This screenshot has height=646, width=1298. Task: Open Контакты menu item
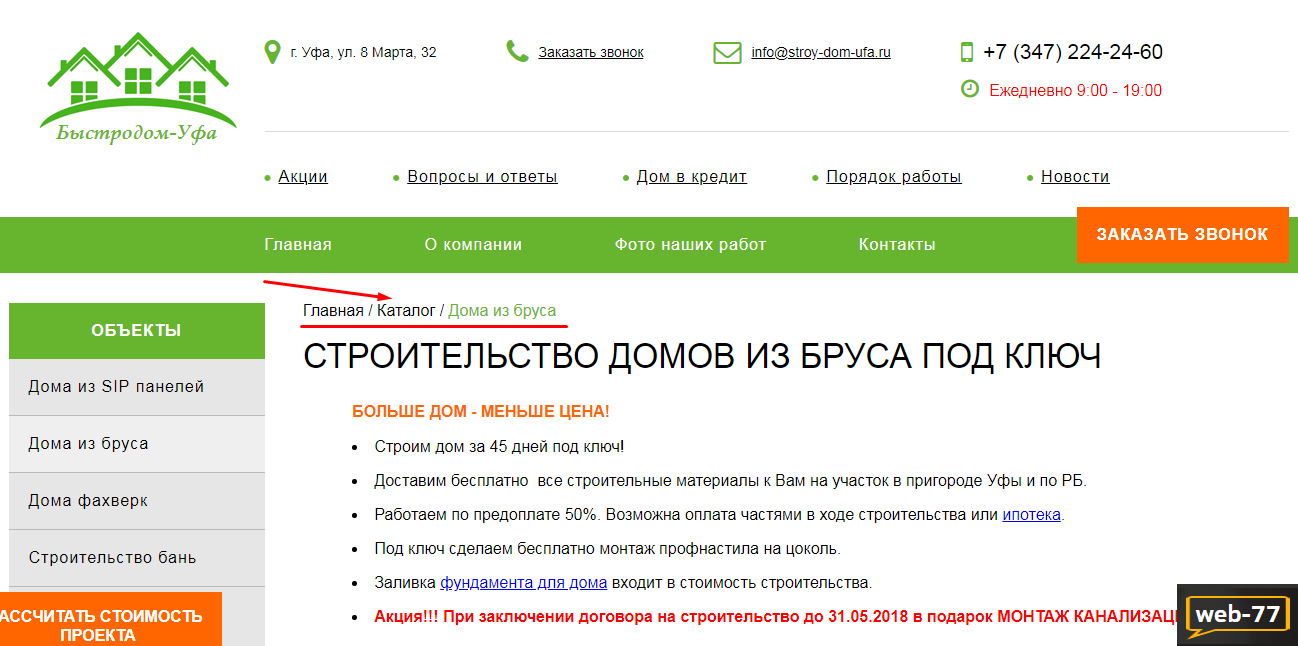897,244
